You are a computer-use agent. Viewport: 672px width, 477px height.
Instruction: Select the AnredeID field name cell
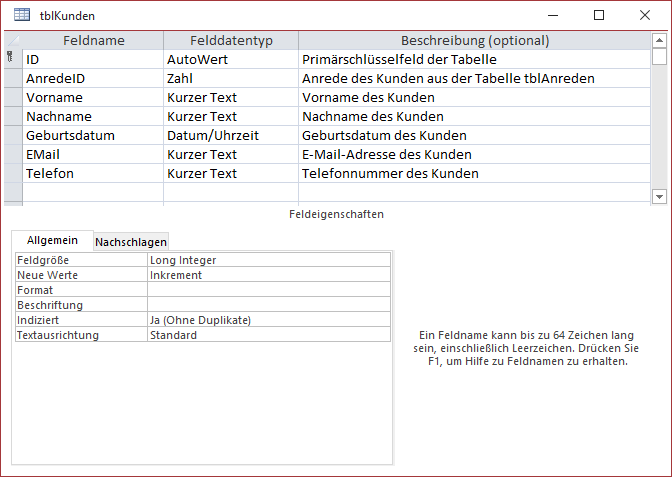click(93, 78)
